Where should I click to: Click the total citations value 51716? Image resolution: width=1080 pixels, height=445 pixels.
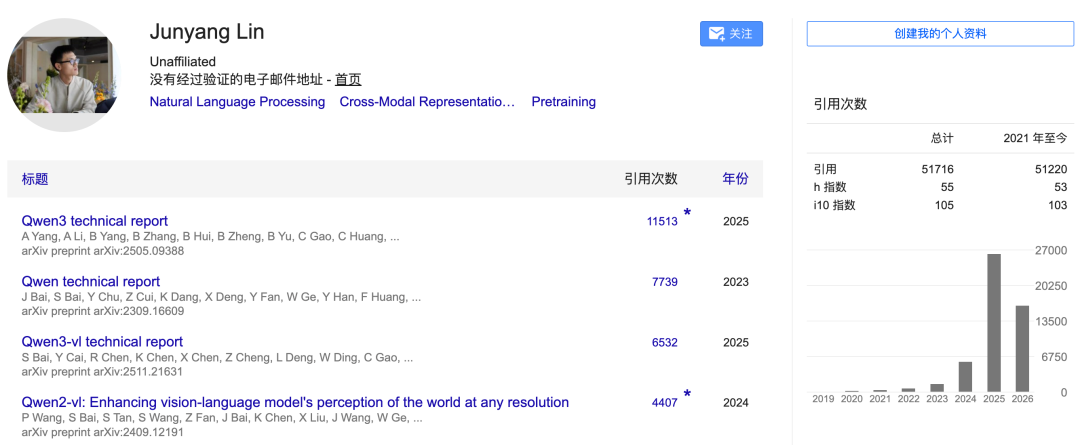[x=937, y=169]
